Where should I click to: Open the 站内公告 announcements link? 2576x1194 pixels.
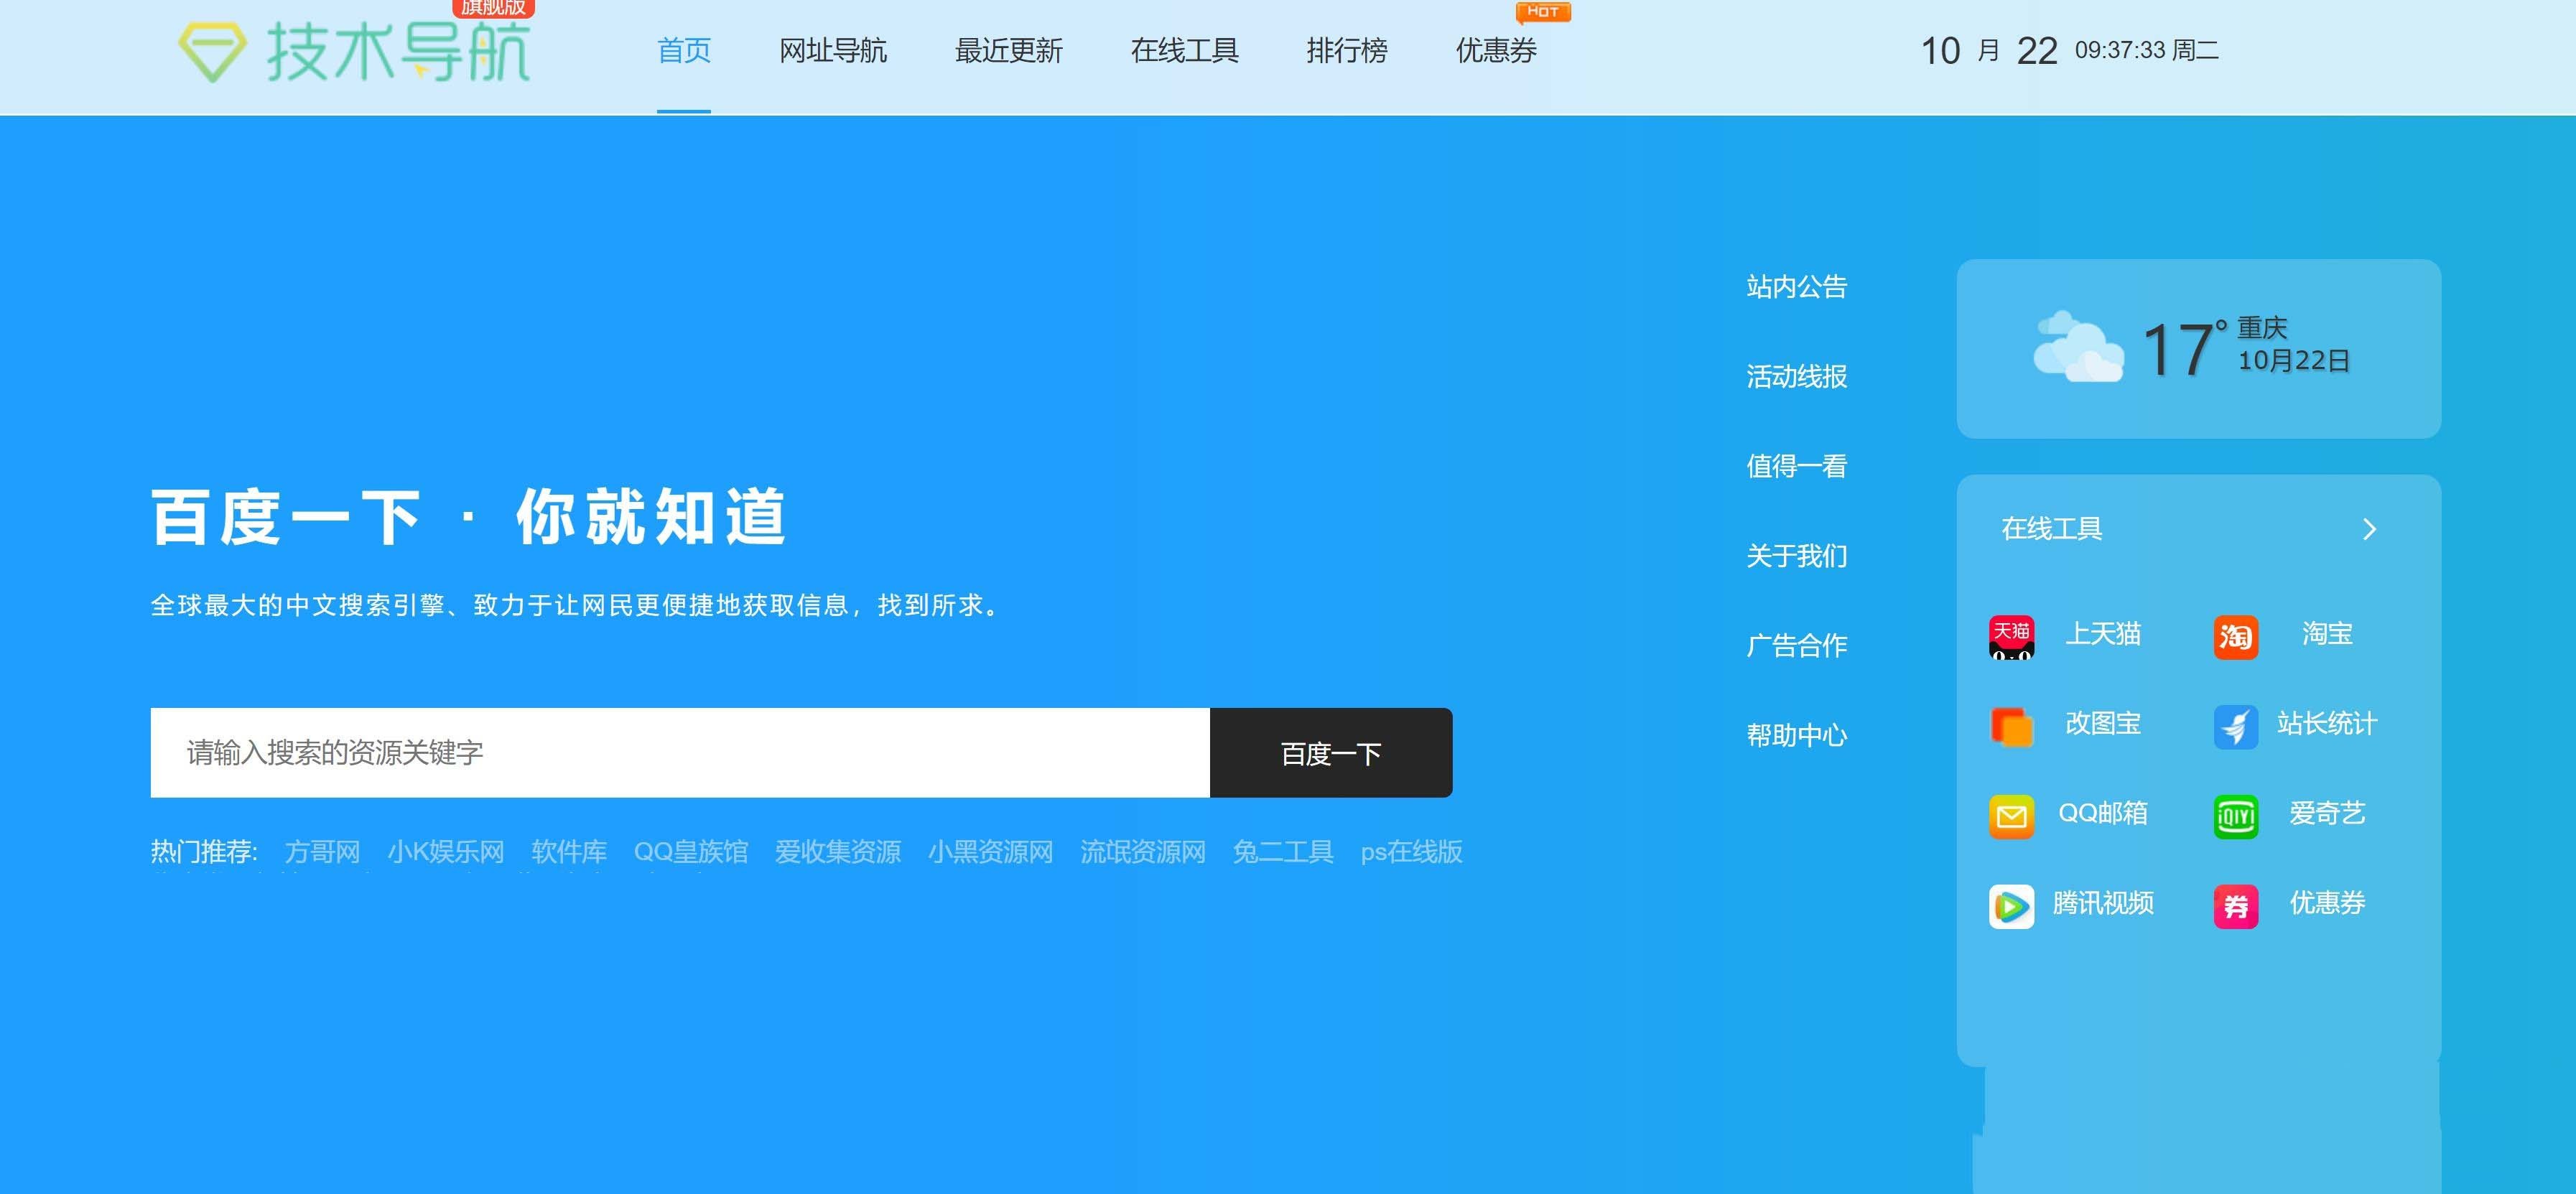[1796, 287]
